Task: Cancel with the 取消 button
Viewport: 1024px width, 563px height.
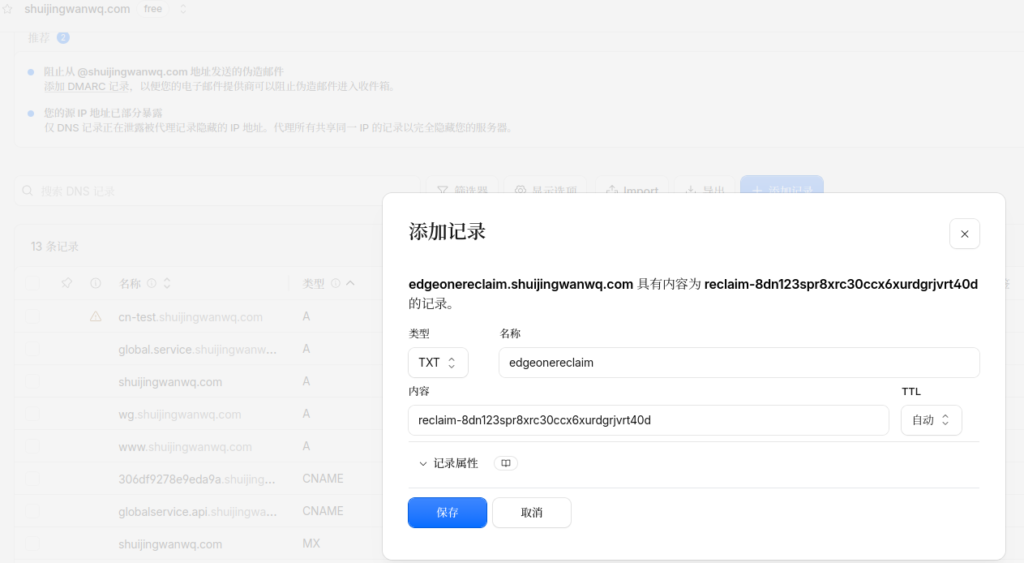Action: [x=532, y=513]
